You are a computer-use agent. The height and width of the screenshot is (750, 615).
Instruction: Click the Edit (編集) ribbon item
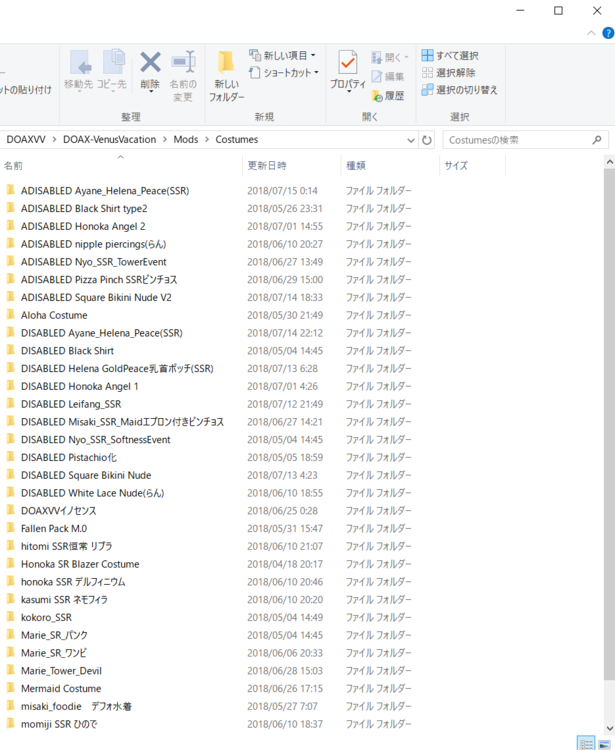[388, 77]
